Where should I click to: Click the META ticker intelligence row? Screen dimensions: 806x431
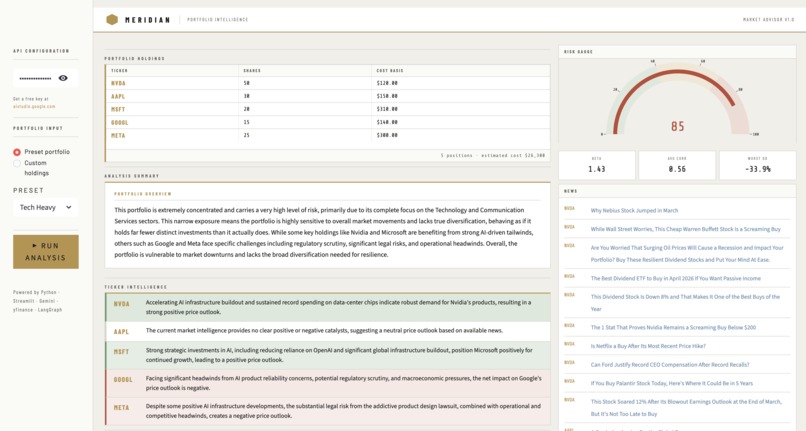[x=327, y=411]
